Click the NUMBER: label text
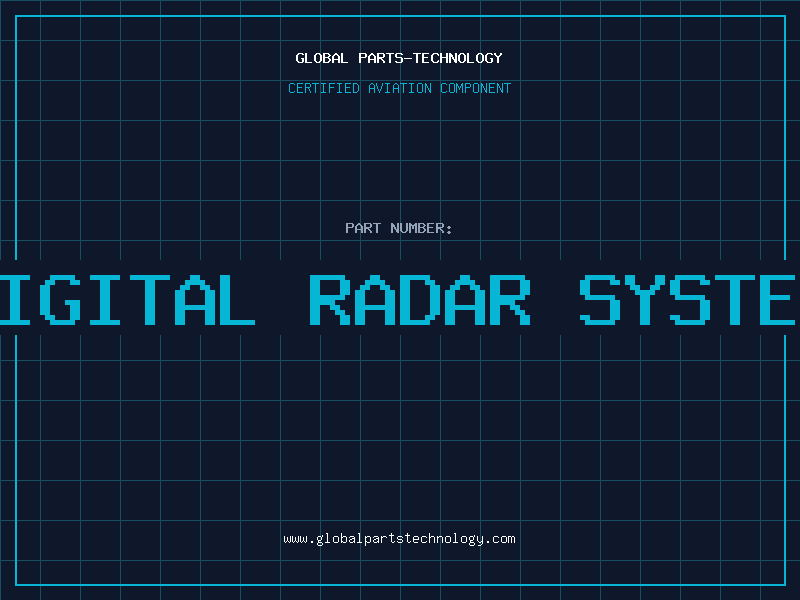 [421, 228]
